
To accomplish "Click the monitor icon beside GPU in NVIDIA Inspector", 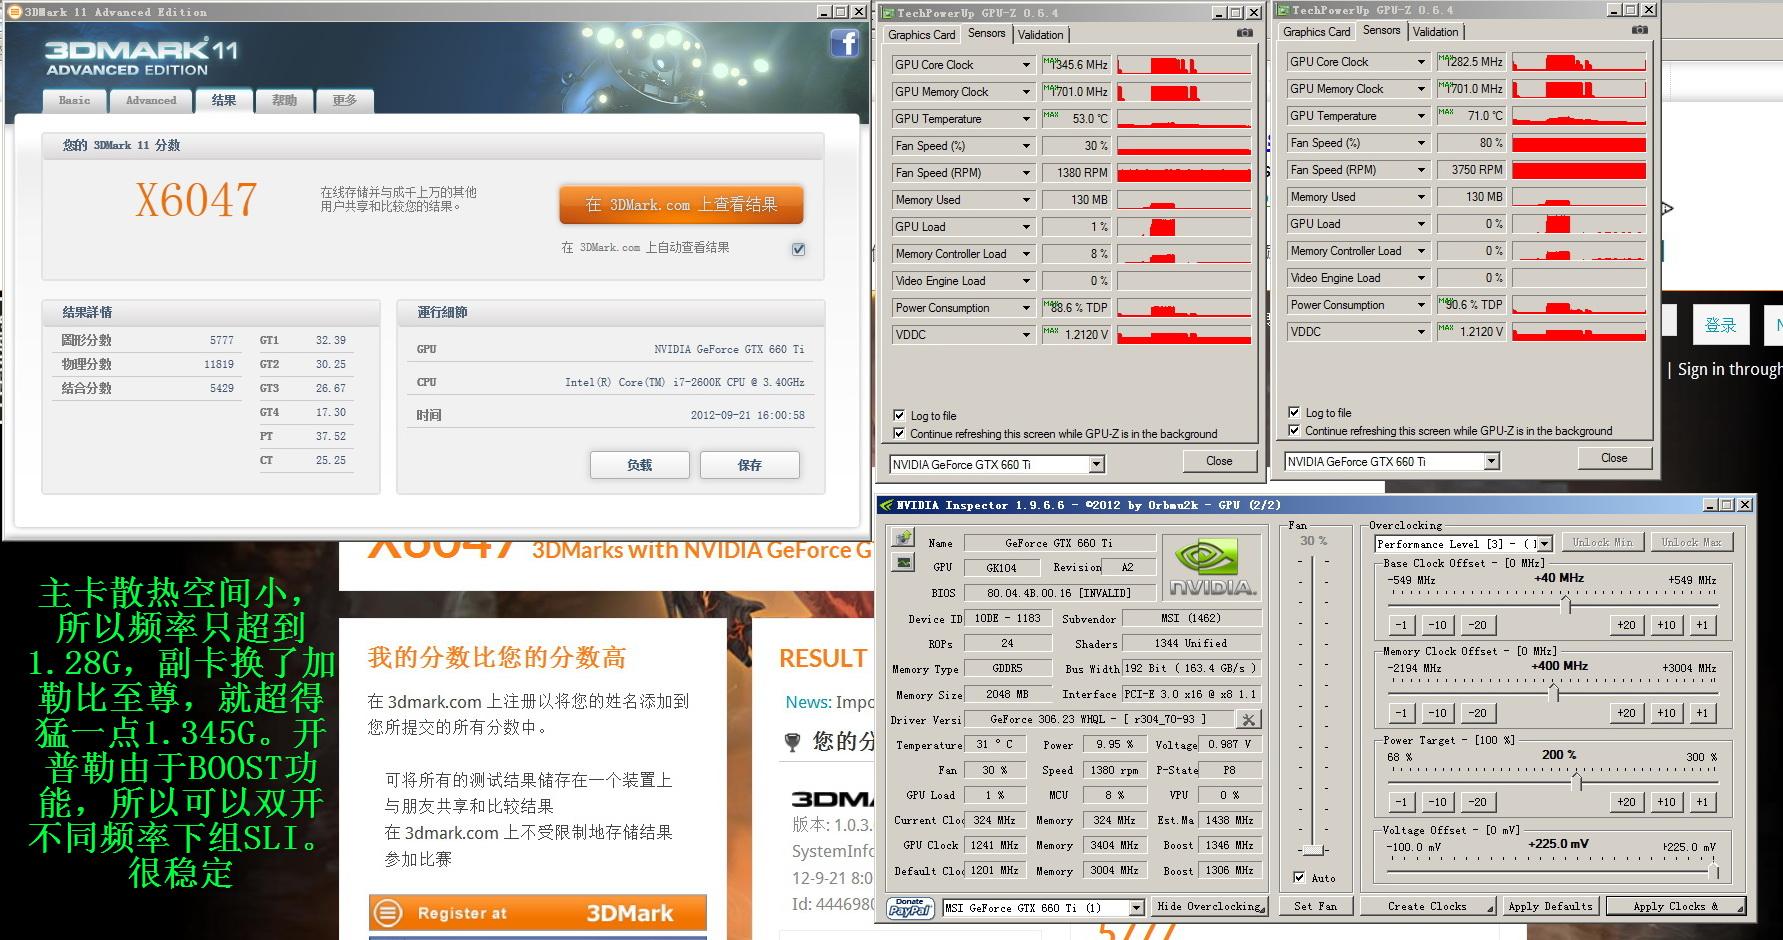I will coord(903,563).
